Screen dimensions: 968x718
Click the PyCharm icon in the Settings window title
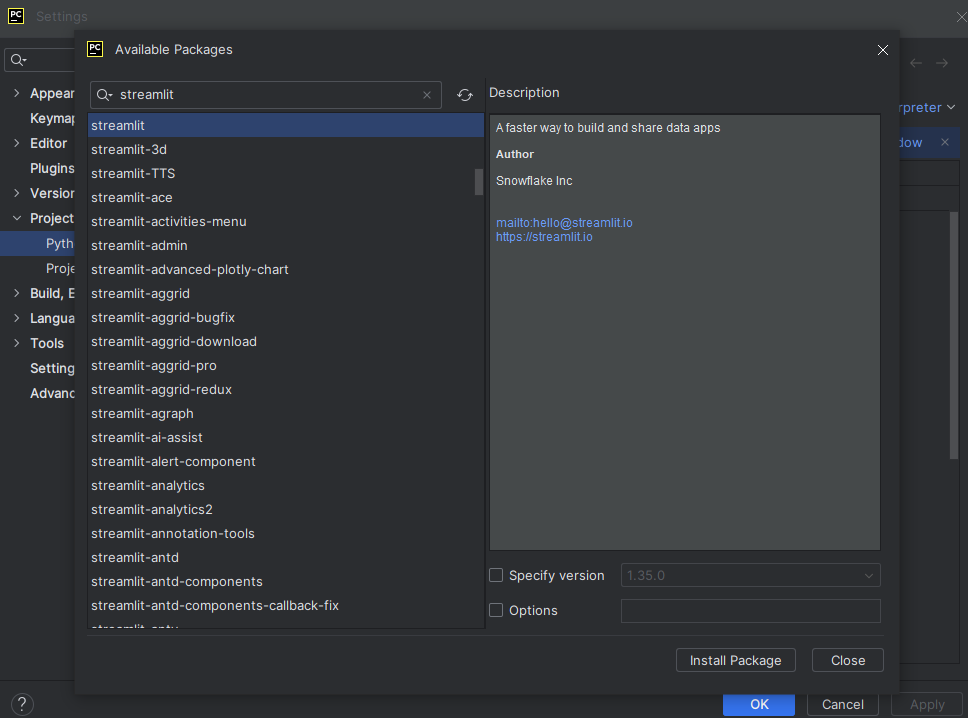click(x=16, y=16)
